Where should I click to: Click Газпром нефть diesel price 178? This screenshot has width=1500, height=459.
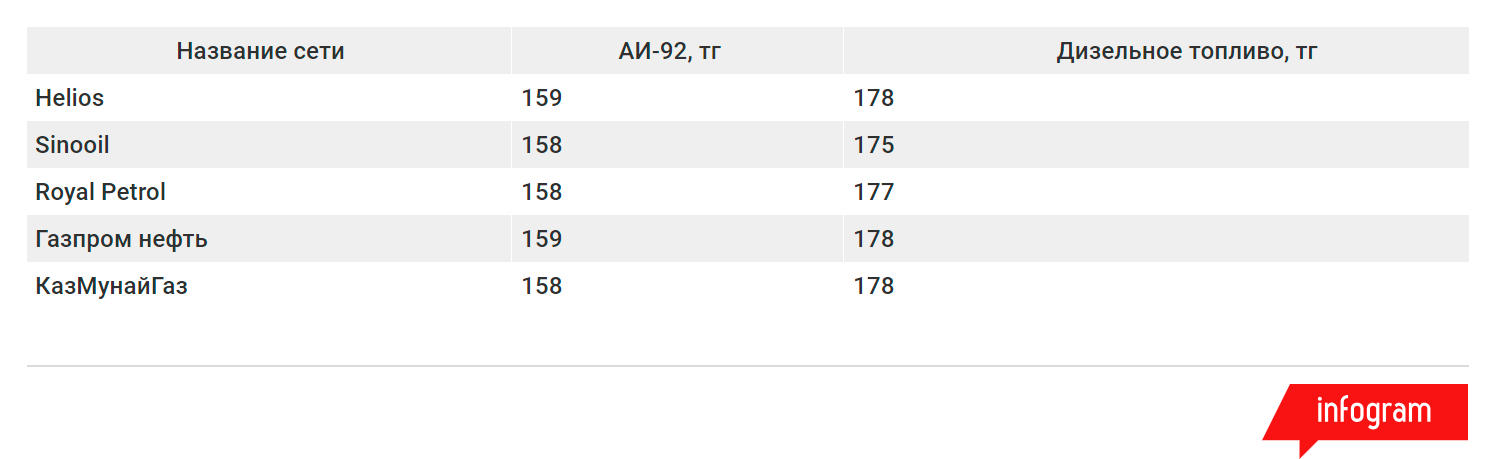pos(874,239)
